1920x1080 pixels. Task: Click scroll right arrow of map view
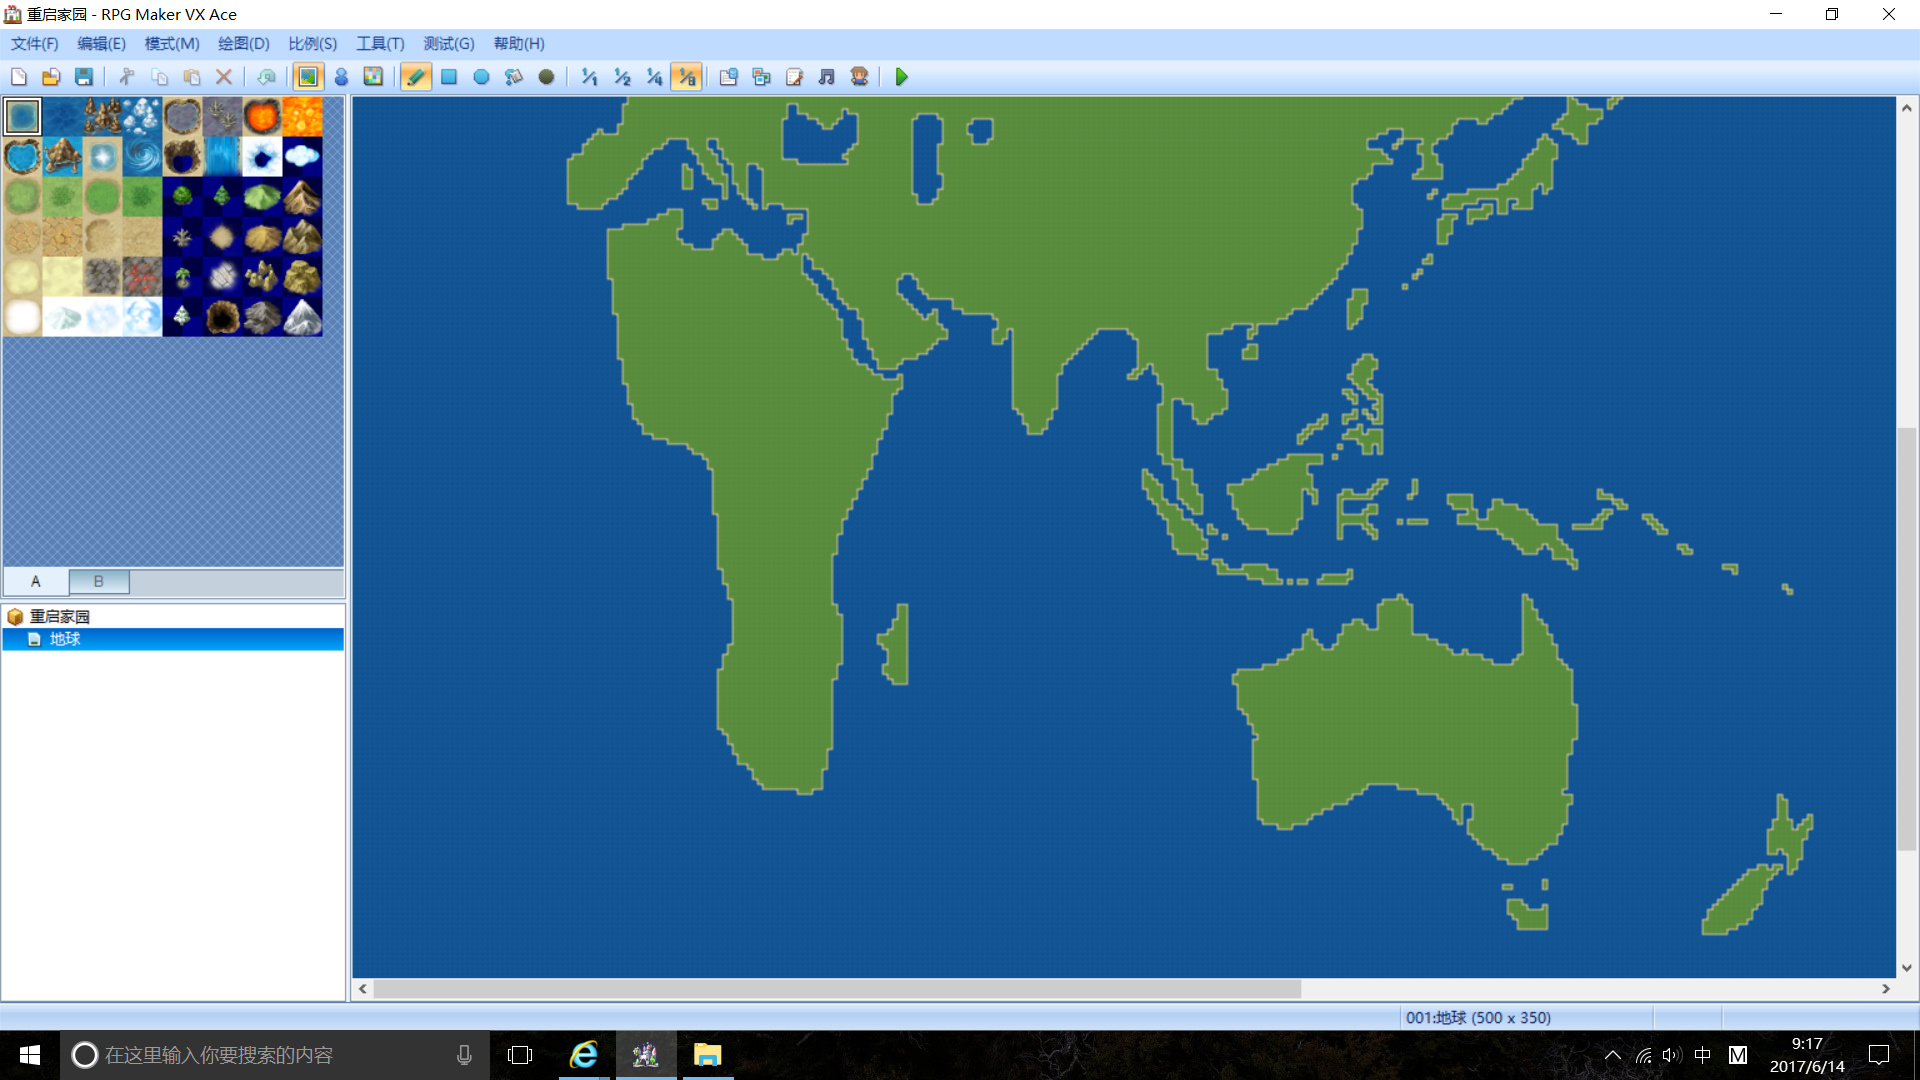(1886, 989)
